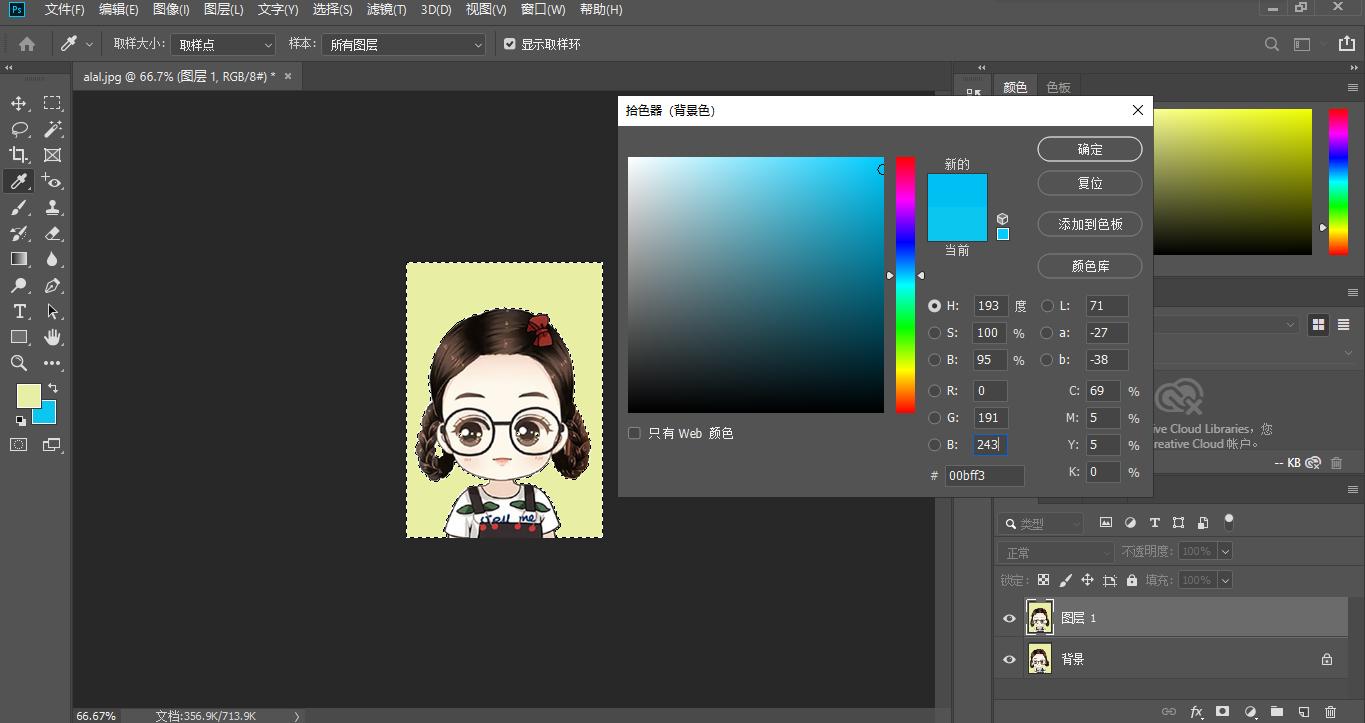Select the Magic Wand tool
The height and width of the screenshot is (723, 1365).
[52, 129]
